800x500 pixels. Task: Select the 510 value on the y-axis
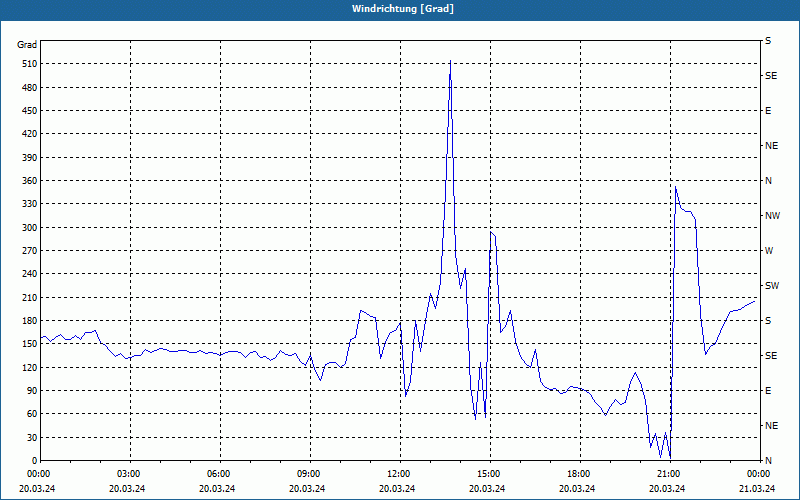(x=31, y=64)
